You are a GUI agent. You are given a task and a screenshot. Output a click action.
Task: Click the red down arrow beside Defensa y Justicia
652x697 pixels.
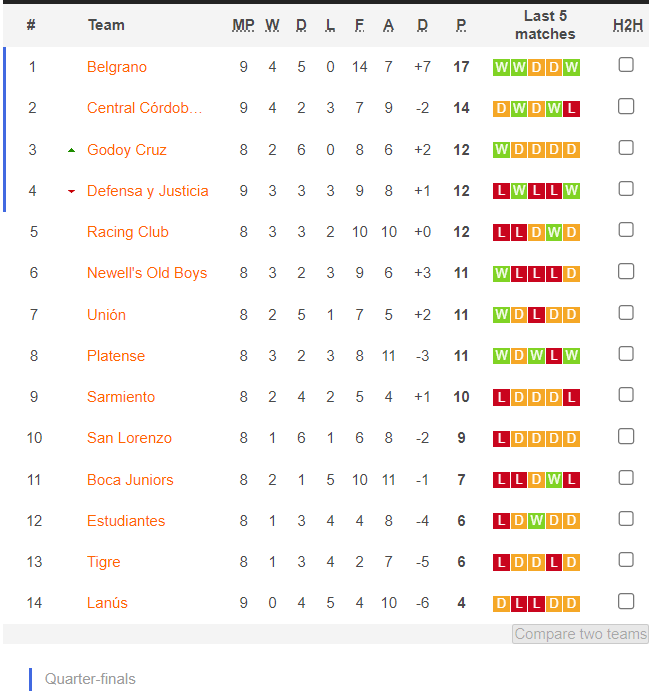click(71, 192)
